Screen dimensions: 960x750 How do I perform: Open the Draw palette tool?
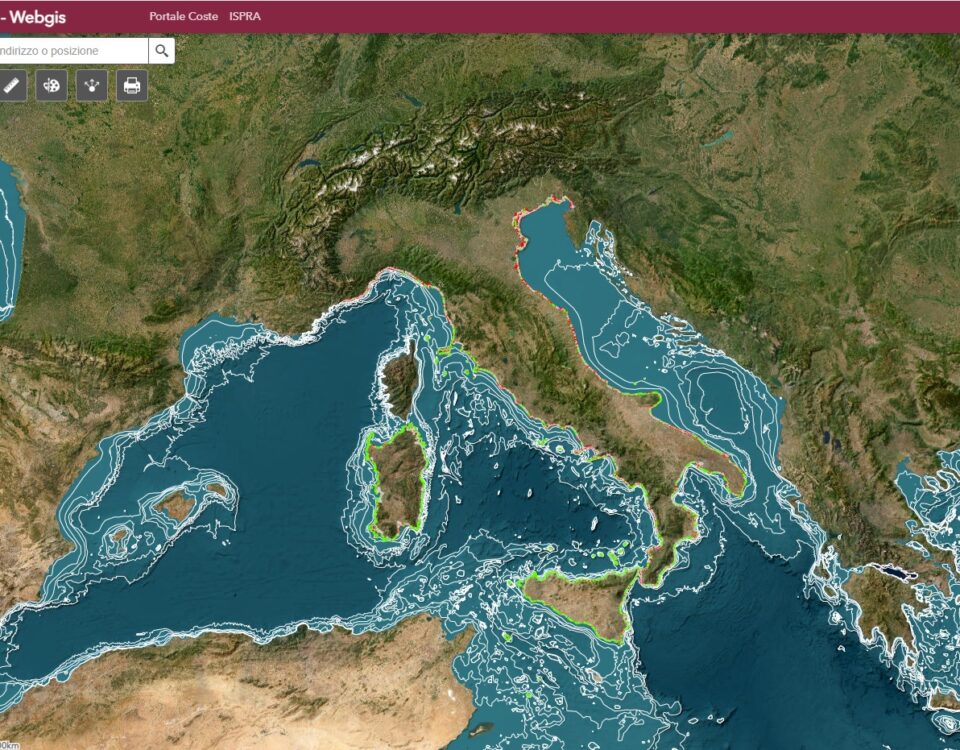click(x=51, y=86)
